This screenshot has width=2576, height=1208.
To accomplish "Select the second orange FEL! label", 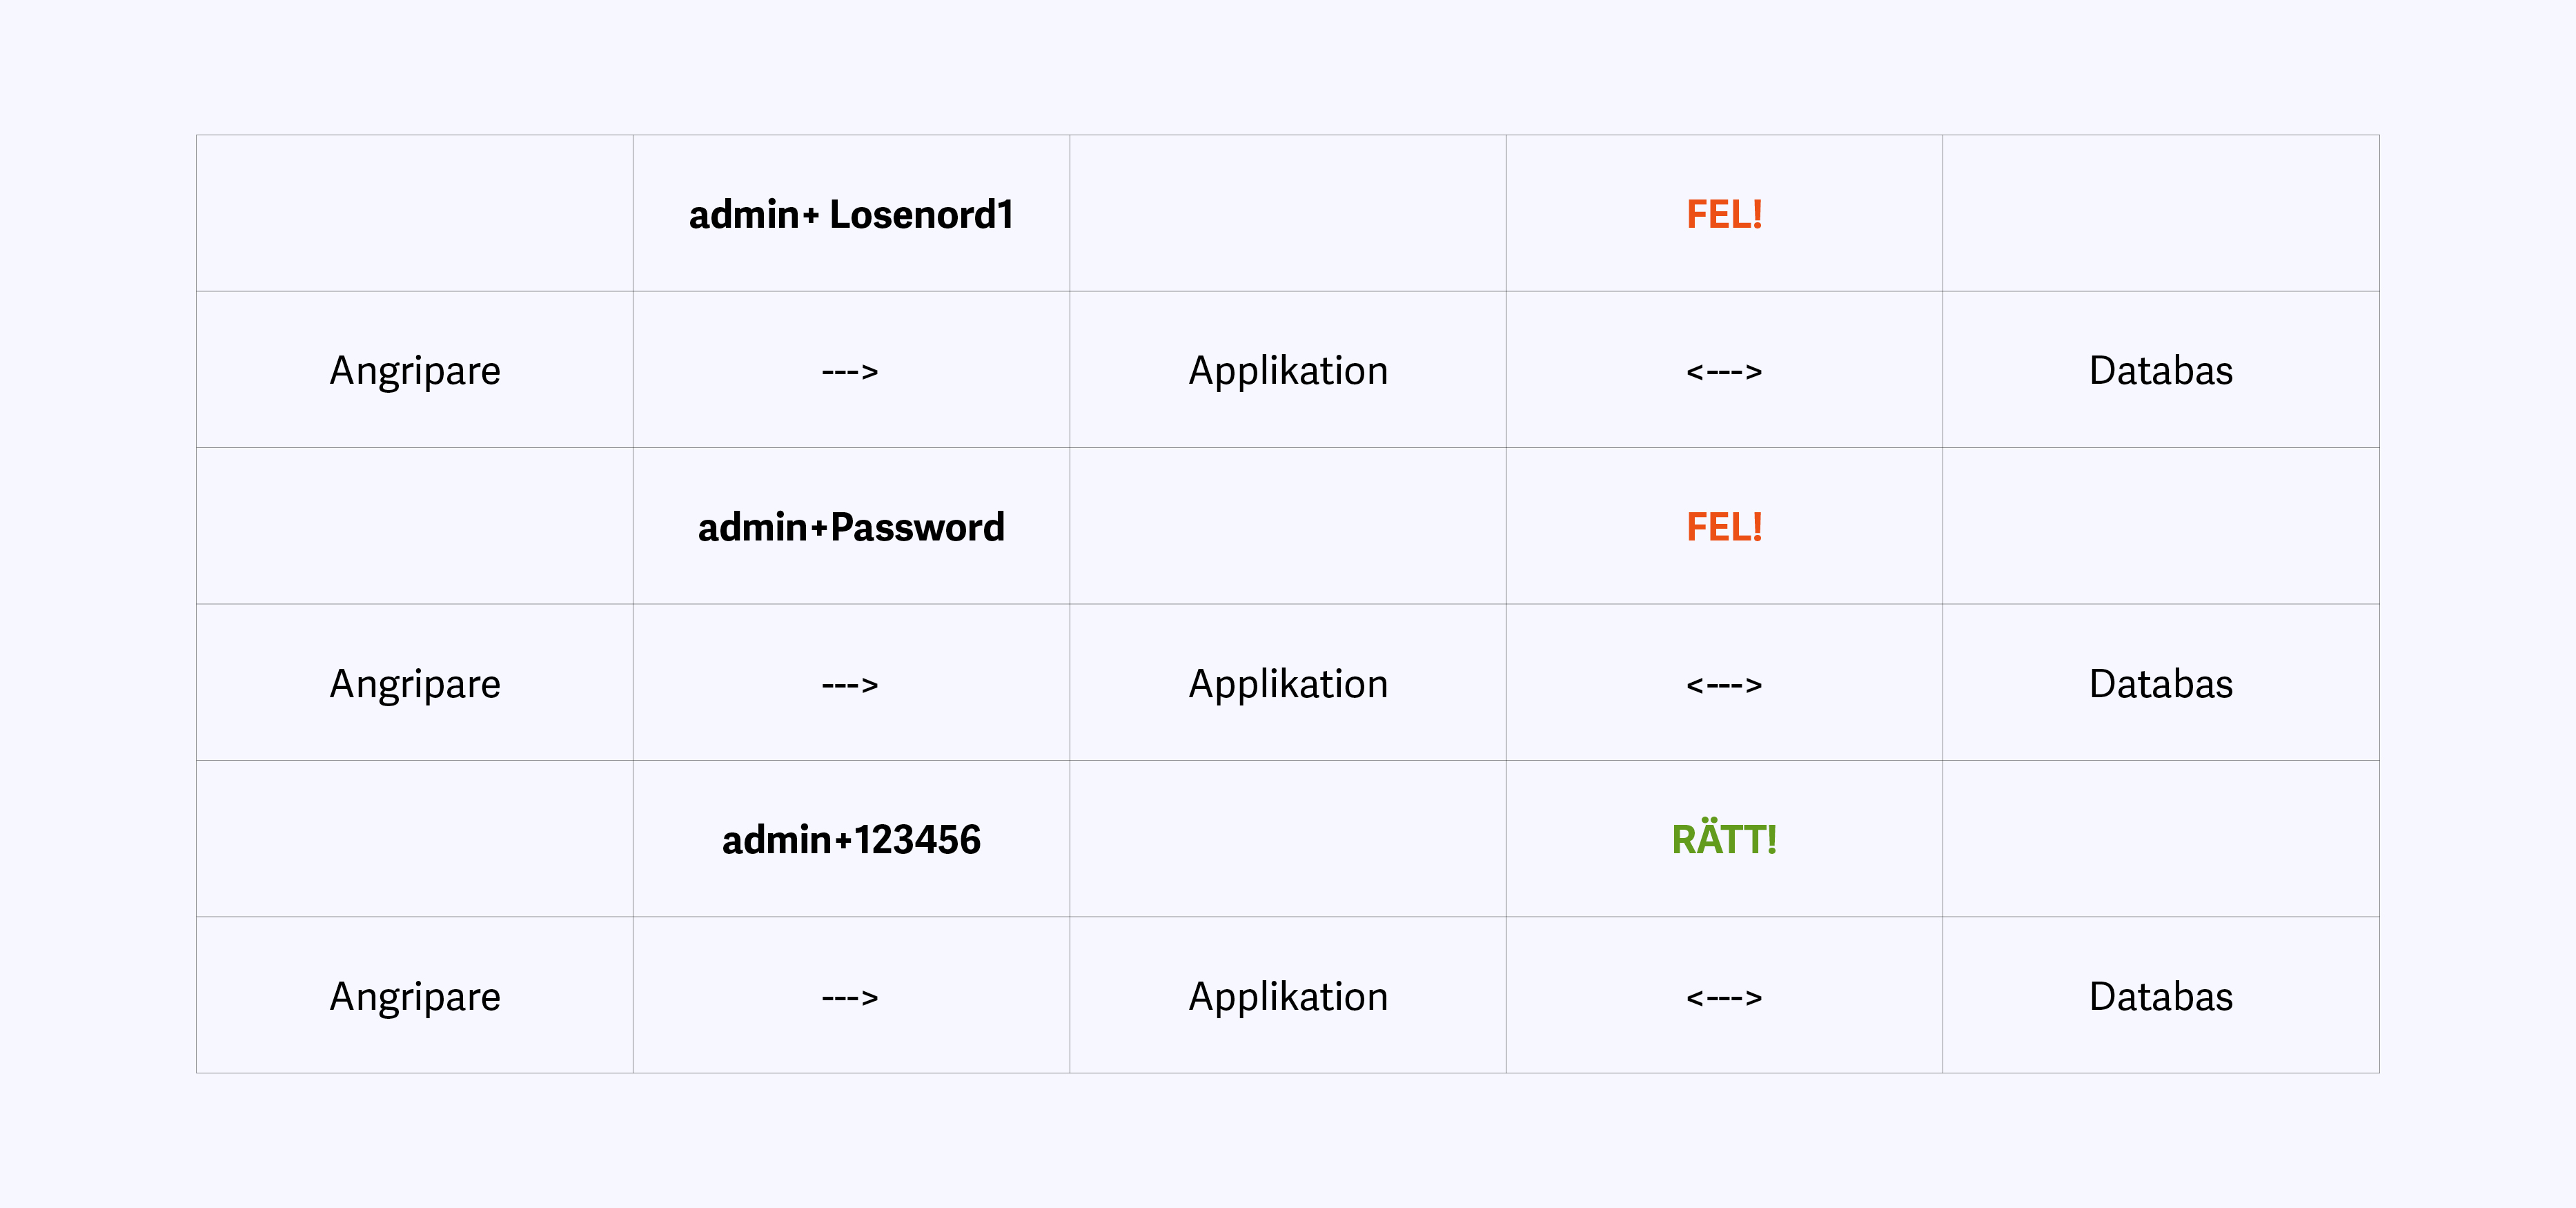I will (1724, 527).
